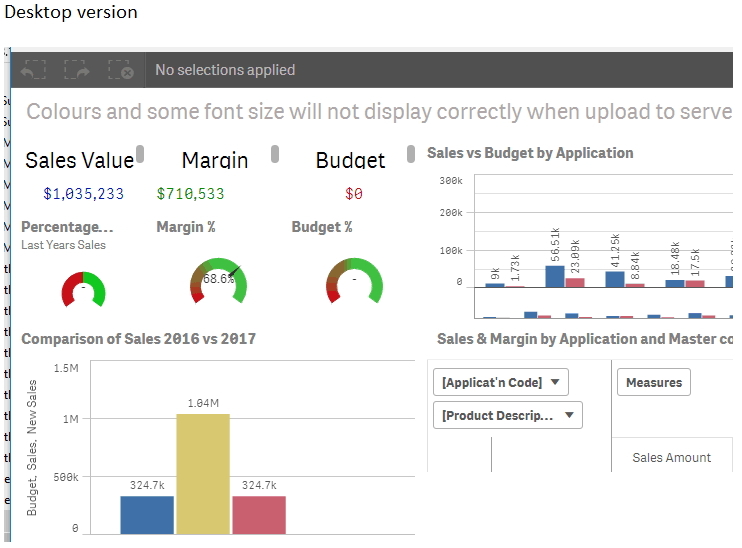Click the step forward selection icon
The height and width of the screenshot is (548, 742).
click(x=77, y=70)
